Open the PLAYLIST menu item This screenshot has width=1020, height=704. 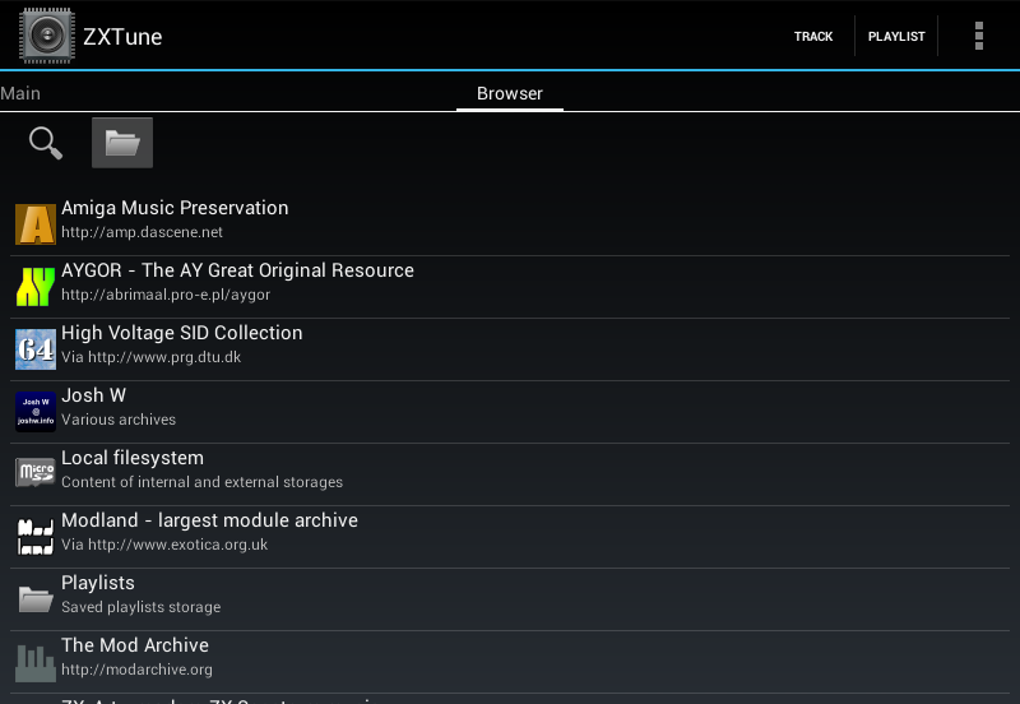pyautogui.click(x=896, y=36)
